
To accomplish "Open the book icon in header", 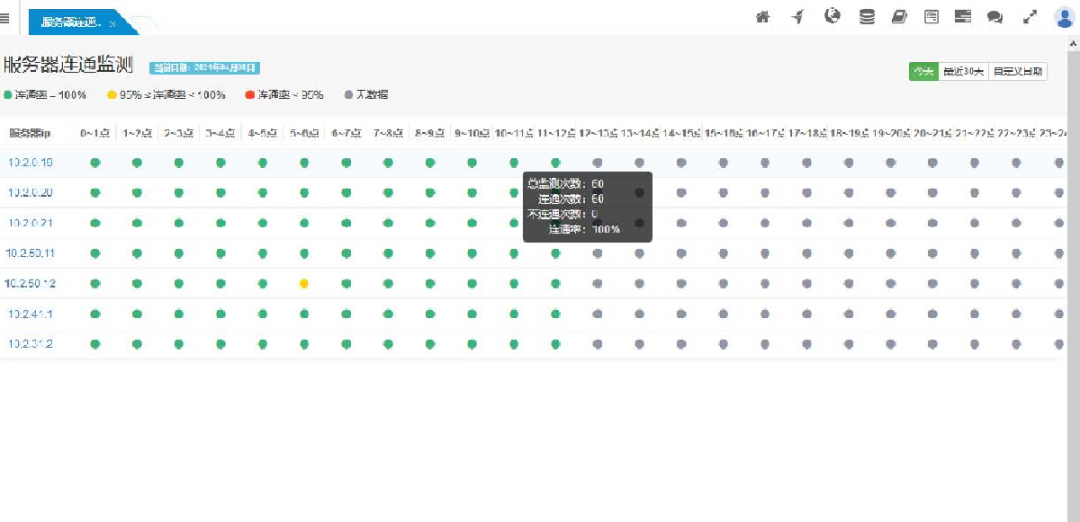I will coord(899,17).
